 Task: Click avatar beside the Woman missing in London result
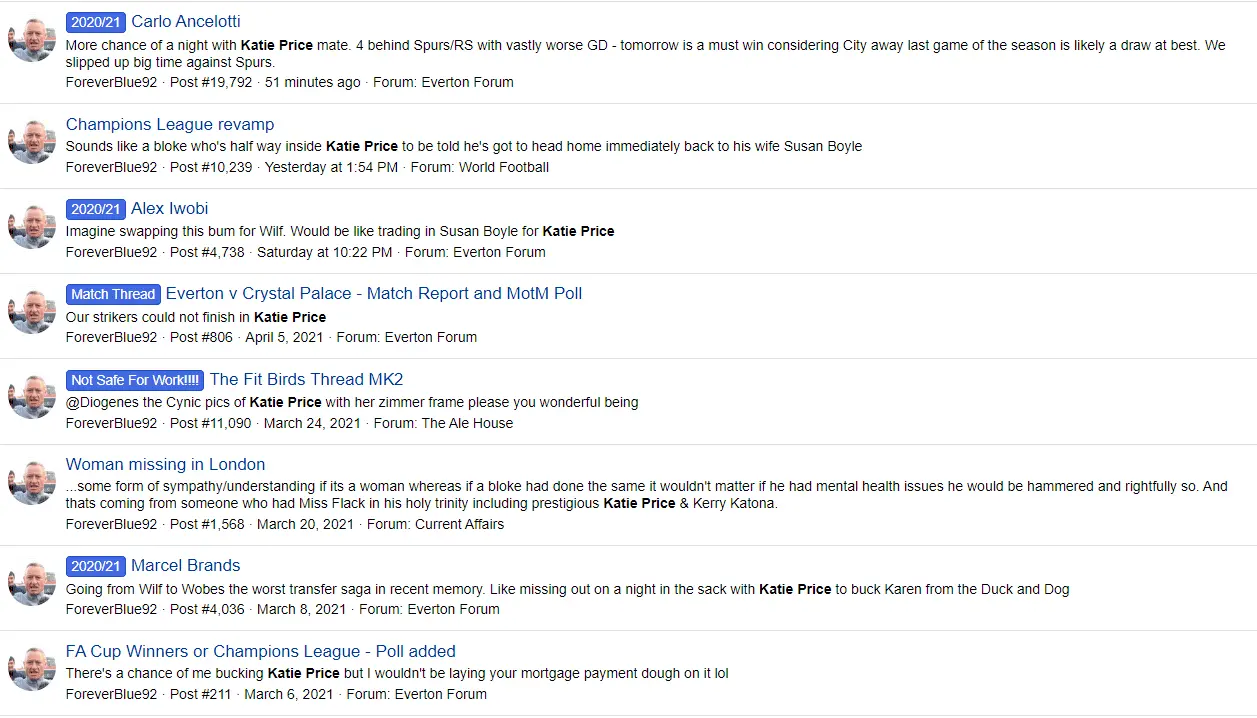click(x=32, y=484)
